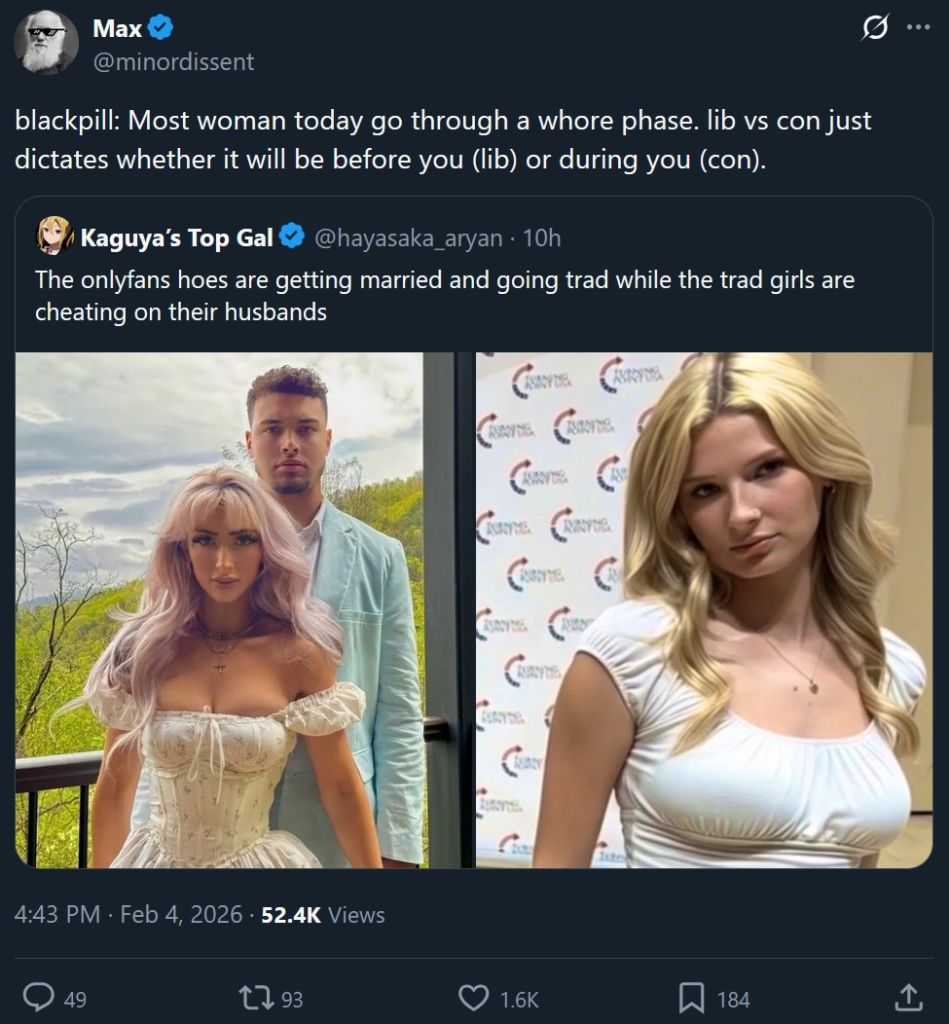Expand the left photo of the couple
This screenshot has height=1024, width=949.
tap(219, 609)
